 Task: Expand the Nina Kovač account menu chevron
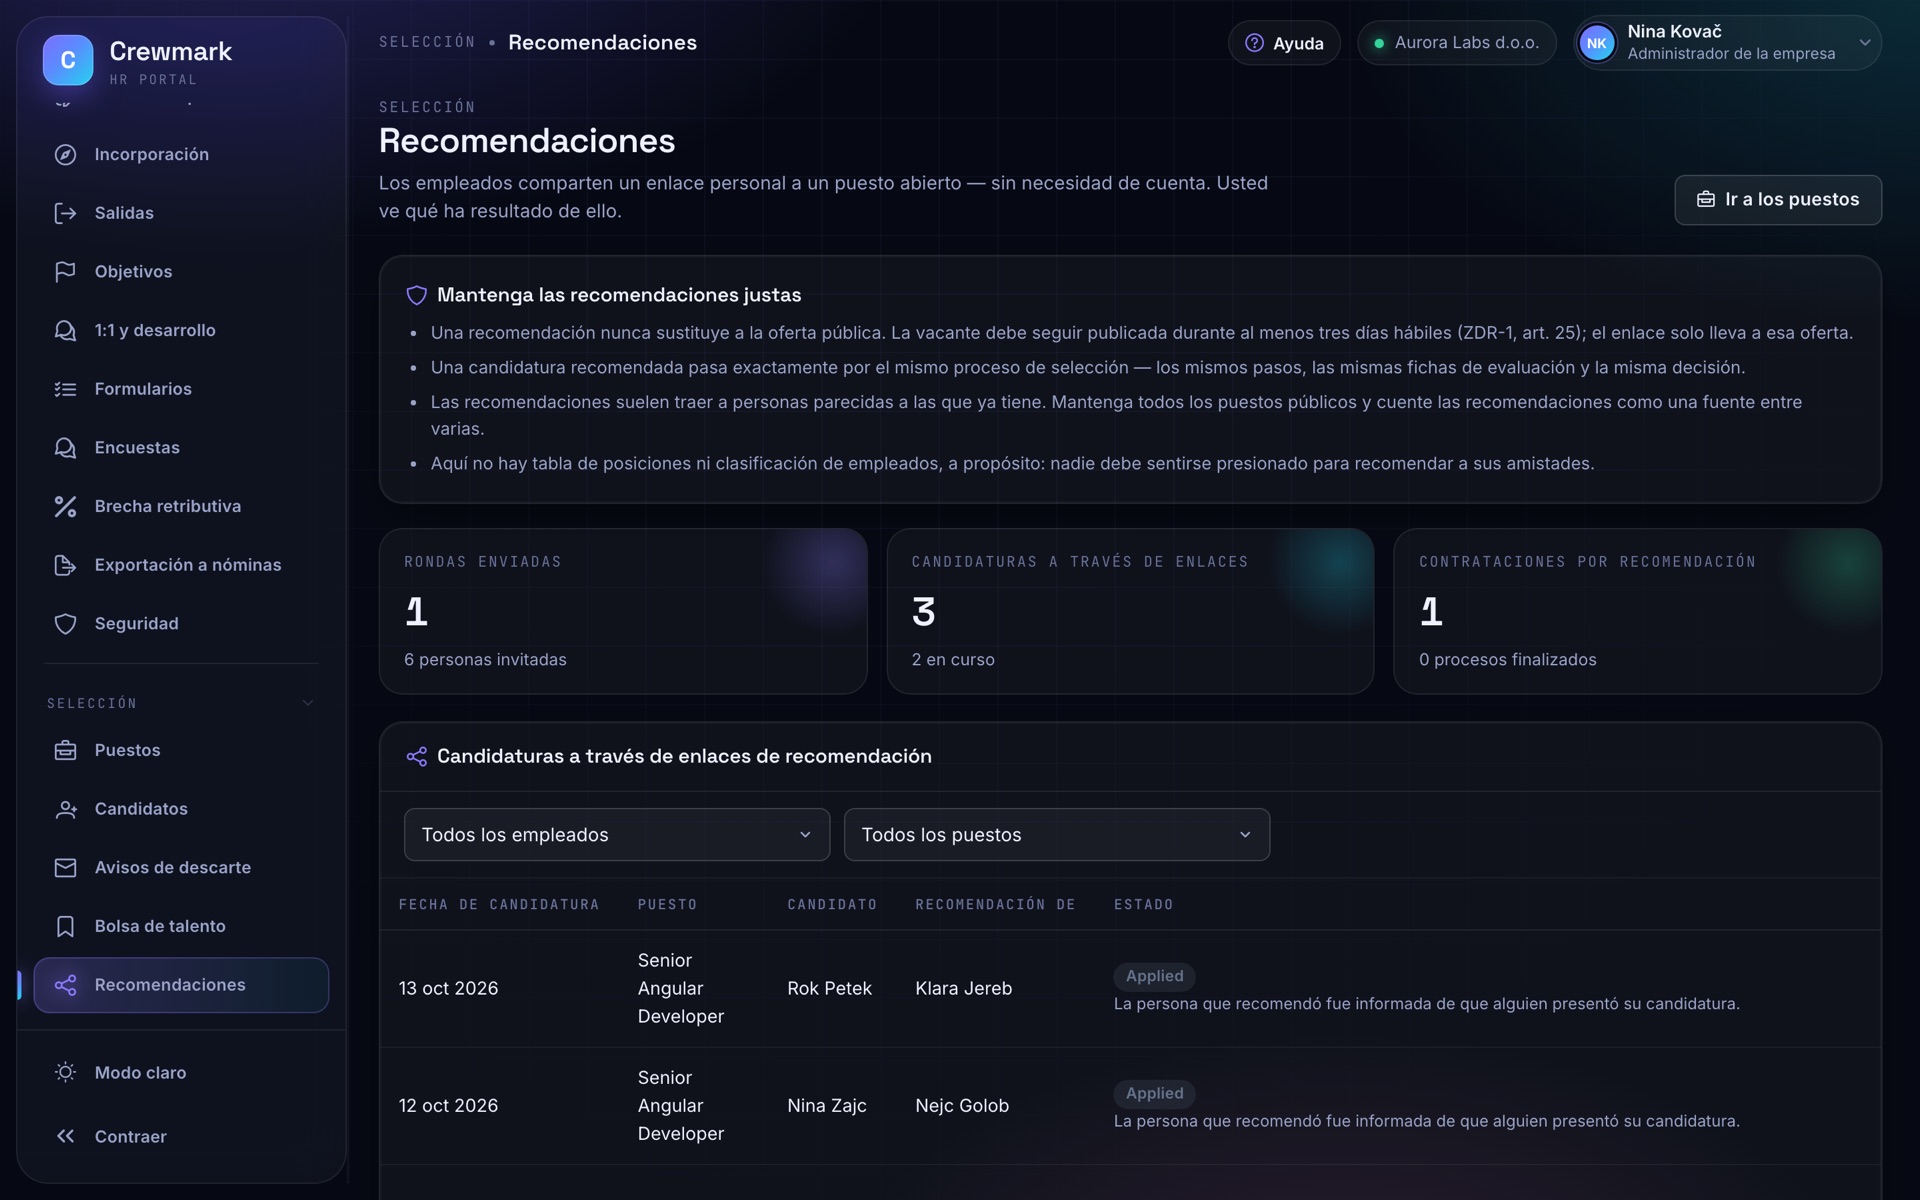click(1864, 43)
